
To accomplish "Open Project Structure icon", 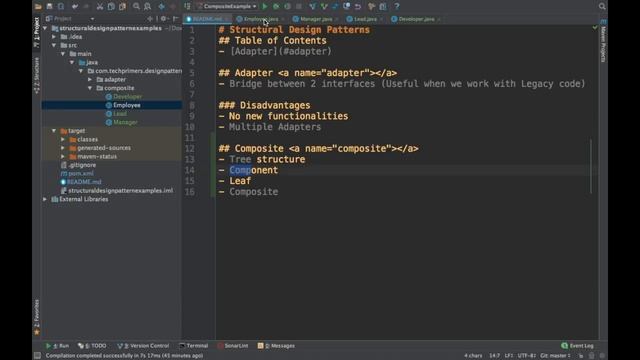I will [383, 7].
